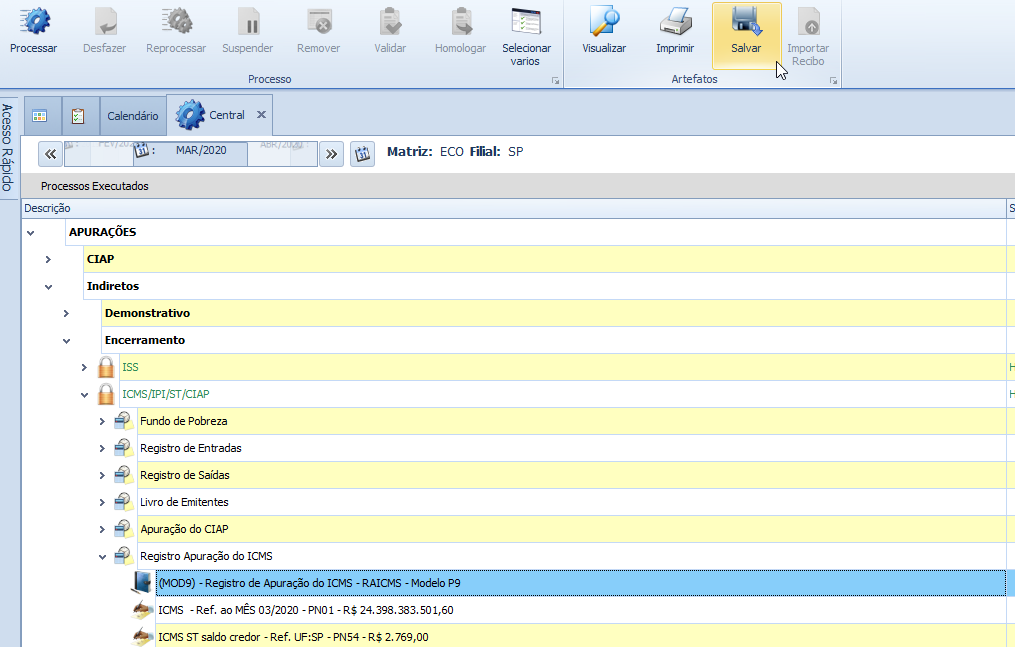
Task: Click the Processar gear icon
Action: point(34,22)
